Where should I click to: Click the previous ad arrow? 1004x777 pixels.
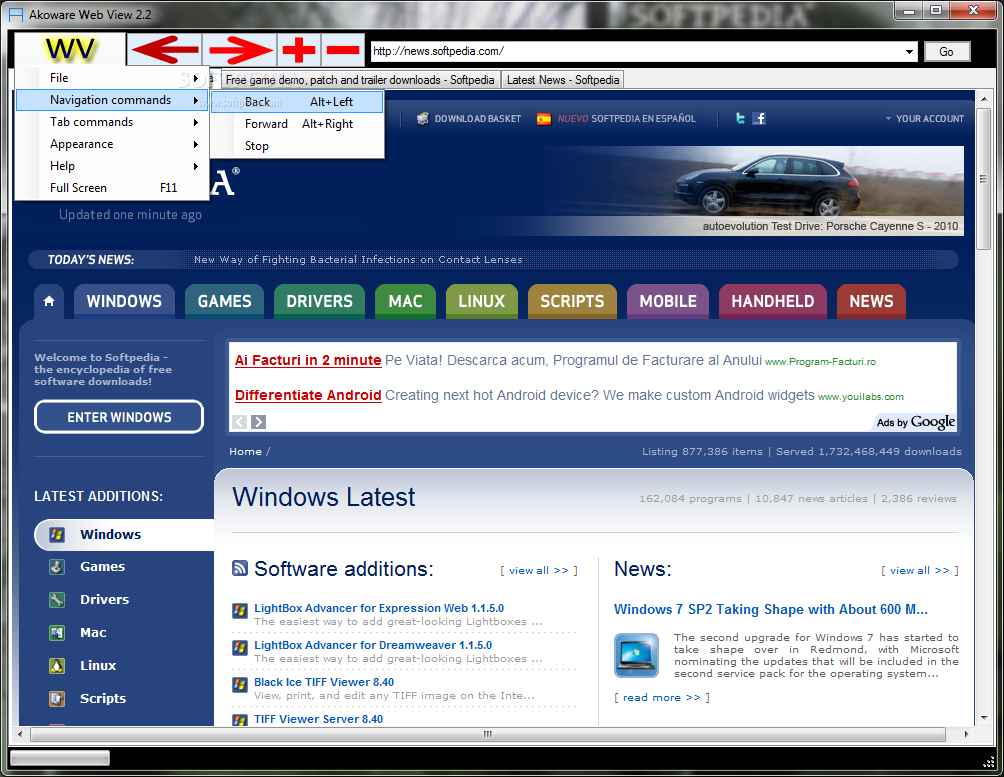coord(239,421)
